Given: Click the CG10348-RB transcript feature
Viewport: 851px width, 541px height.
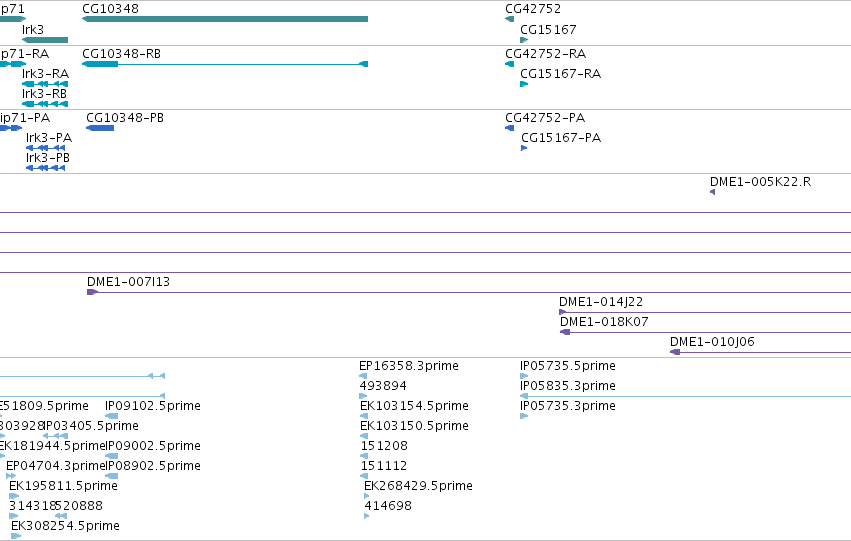Looking at the screenshot, I should (225, 64).
